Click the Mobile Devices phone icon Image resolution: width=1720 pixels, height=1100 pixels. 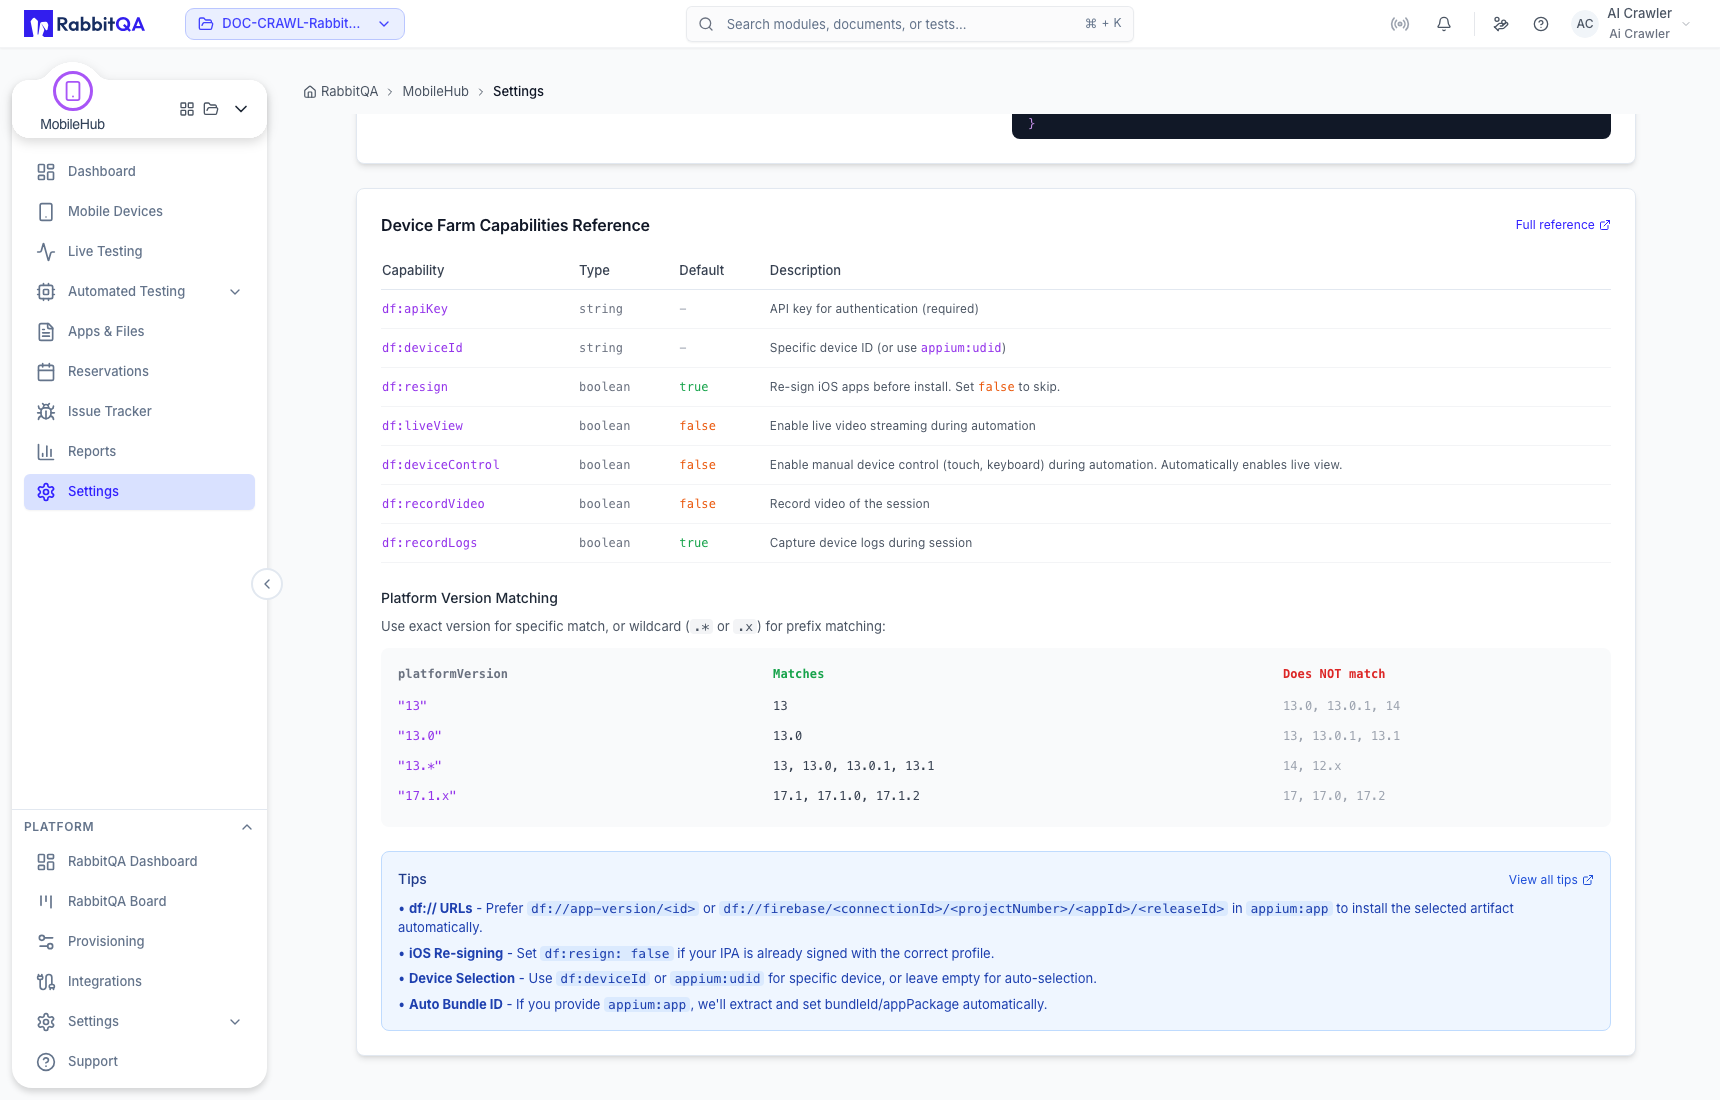pyautogui.click(x=46, y=212)
